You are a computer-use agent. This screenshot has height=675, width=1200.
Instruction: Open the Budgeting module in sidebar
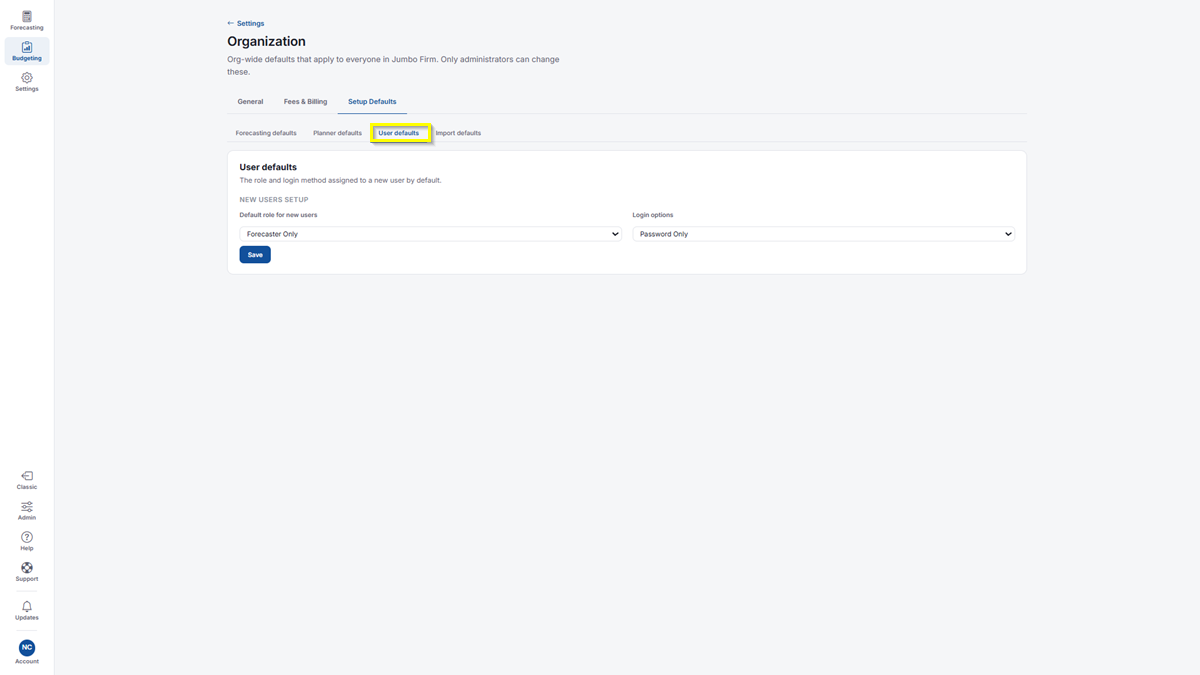pyautogui.click(x=27, y=51)
